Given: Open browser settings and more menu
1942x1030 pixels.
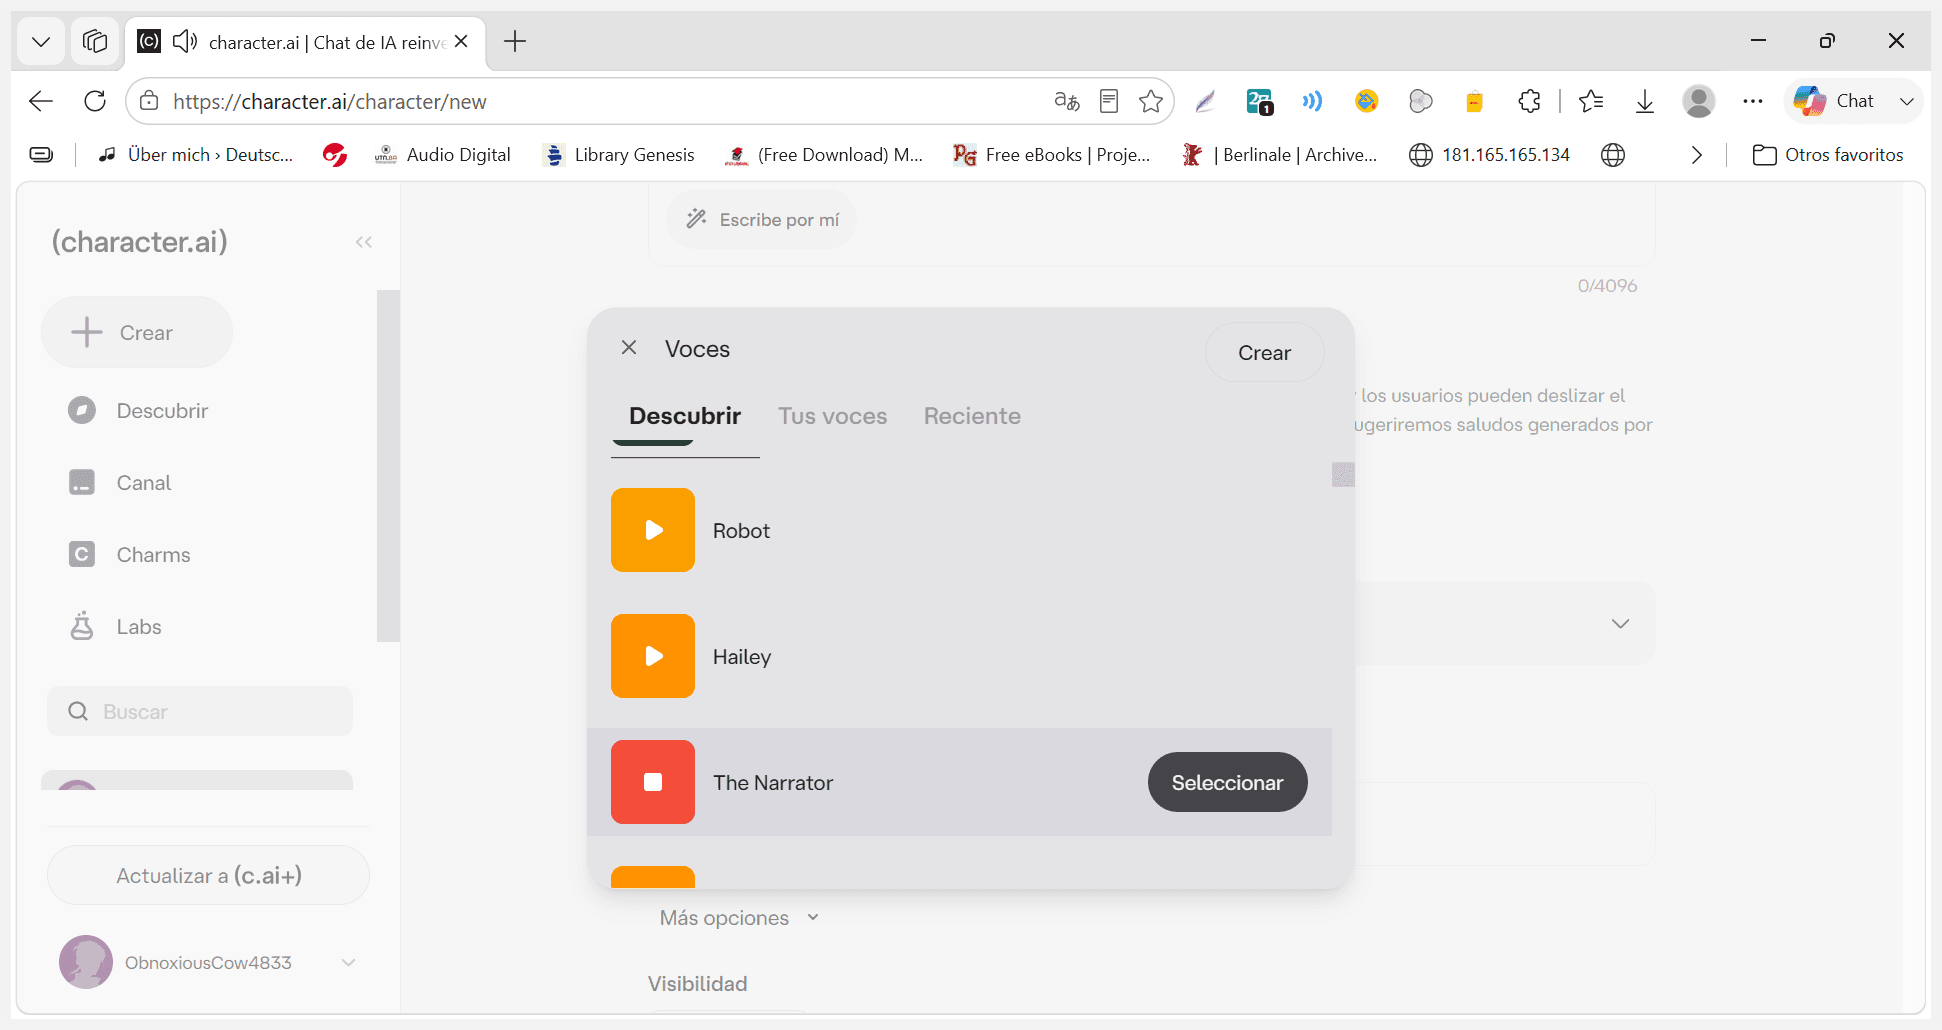Looking at the screenshot, I should [1753, 101].
